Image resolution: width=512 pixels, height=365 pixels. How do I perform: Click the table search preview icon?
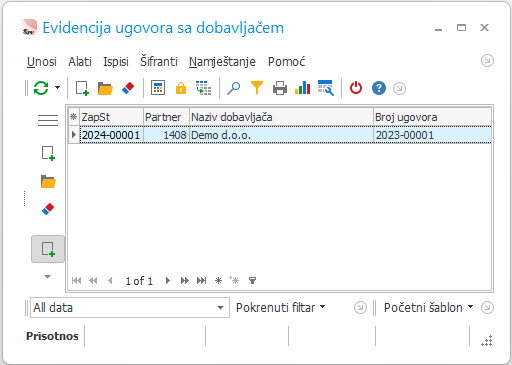[x=326, y=88]
